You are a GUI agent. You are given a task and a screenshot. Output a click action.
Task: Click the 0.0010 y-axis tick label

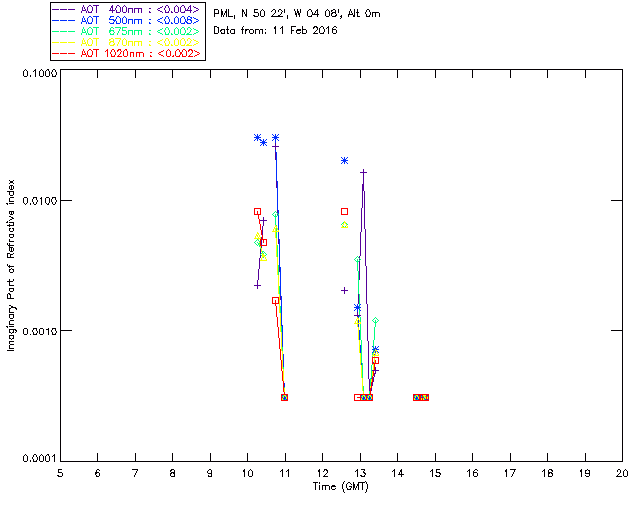[x=40, y=331]
